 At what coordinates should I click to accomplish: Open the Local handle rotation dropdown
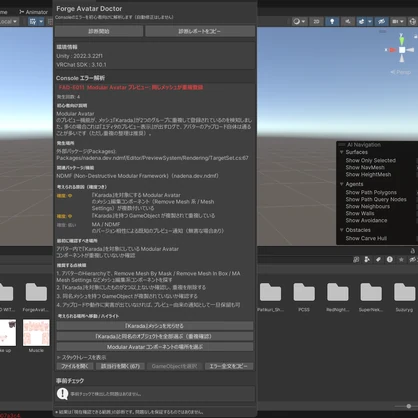(x=9, y=22)
